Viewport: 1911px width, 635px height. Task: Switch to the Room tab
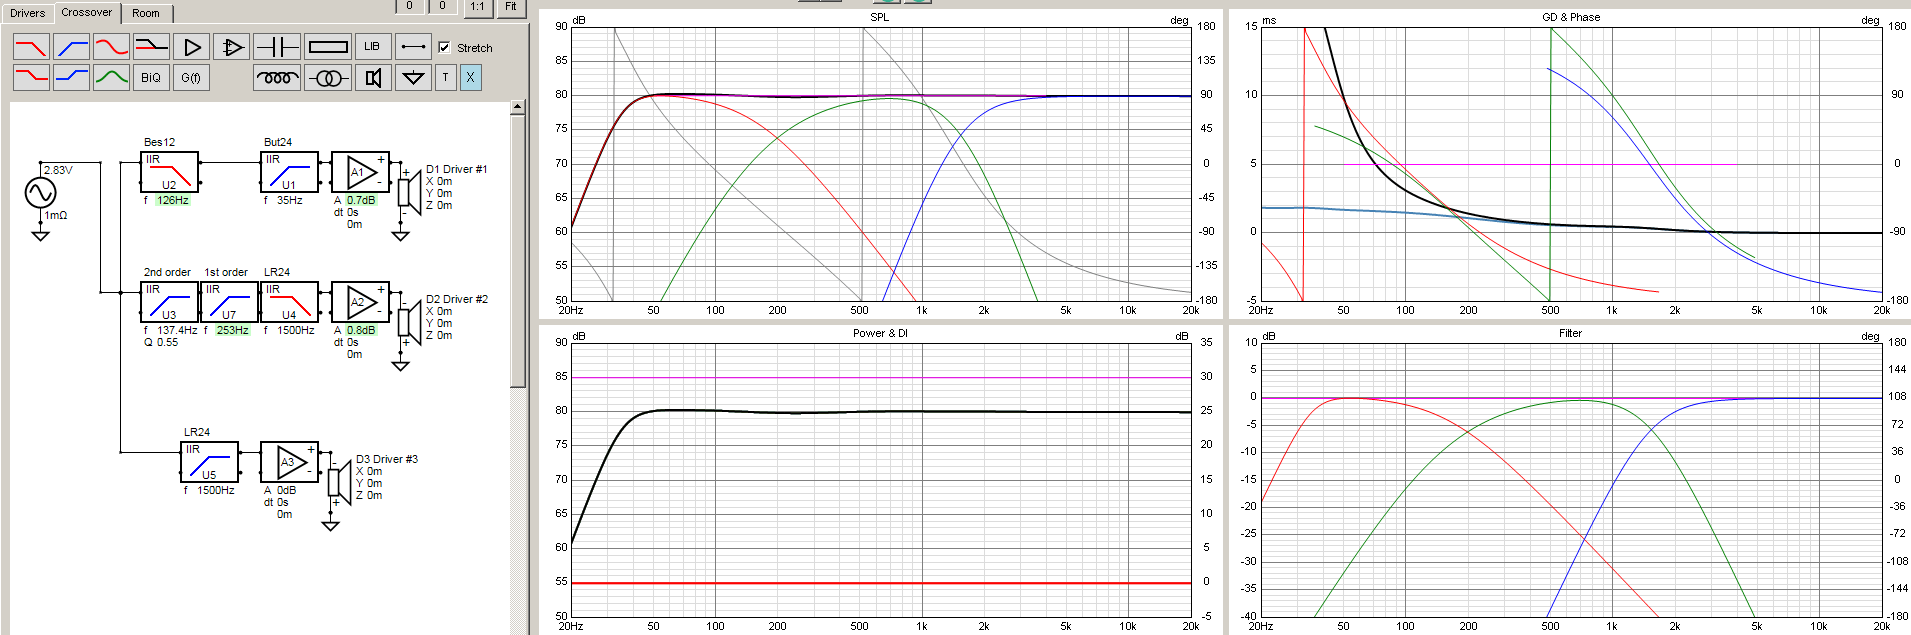pos(146,13)
